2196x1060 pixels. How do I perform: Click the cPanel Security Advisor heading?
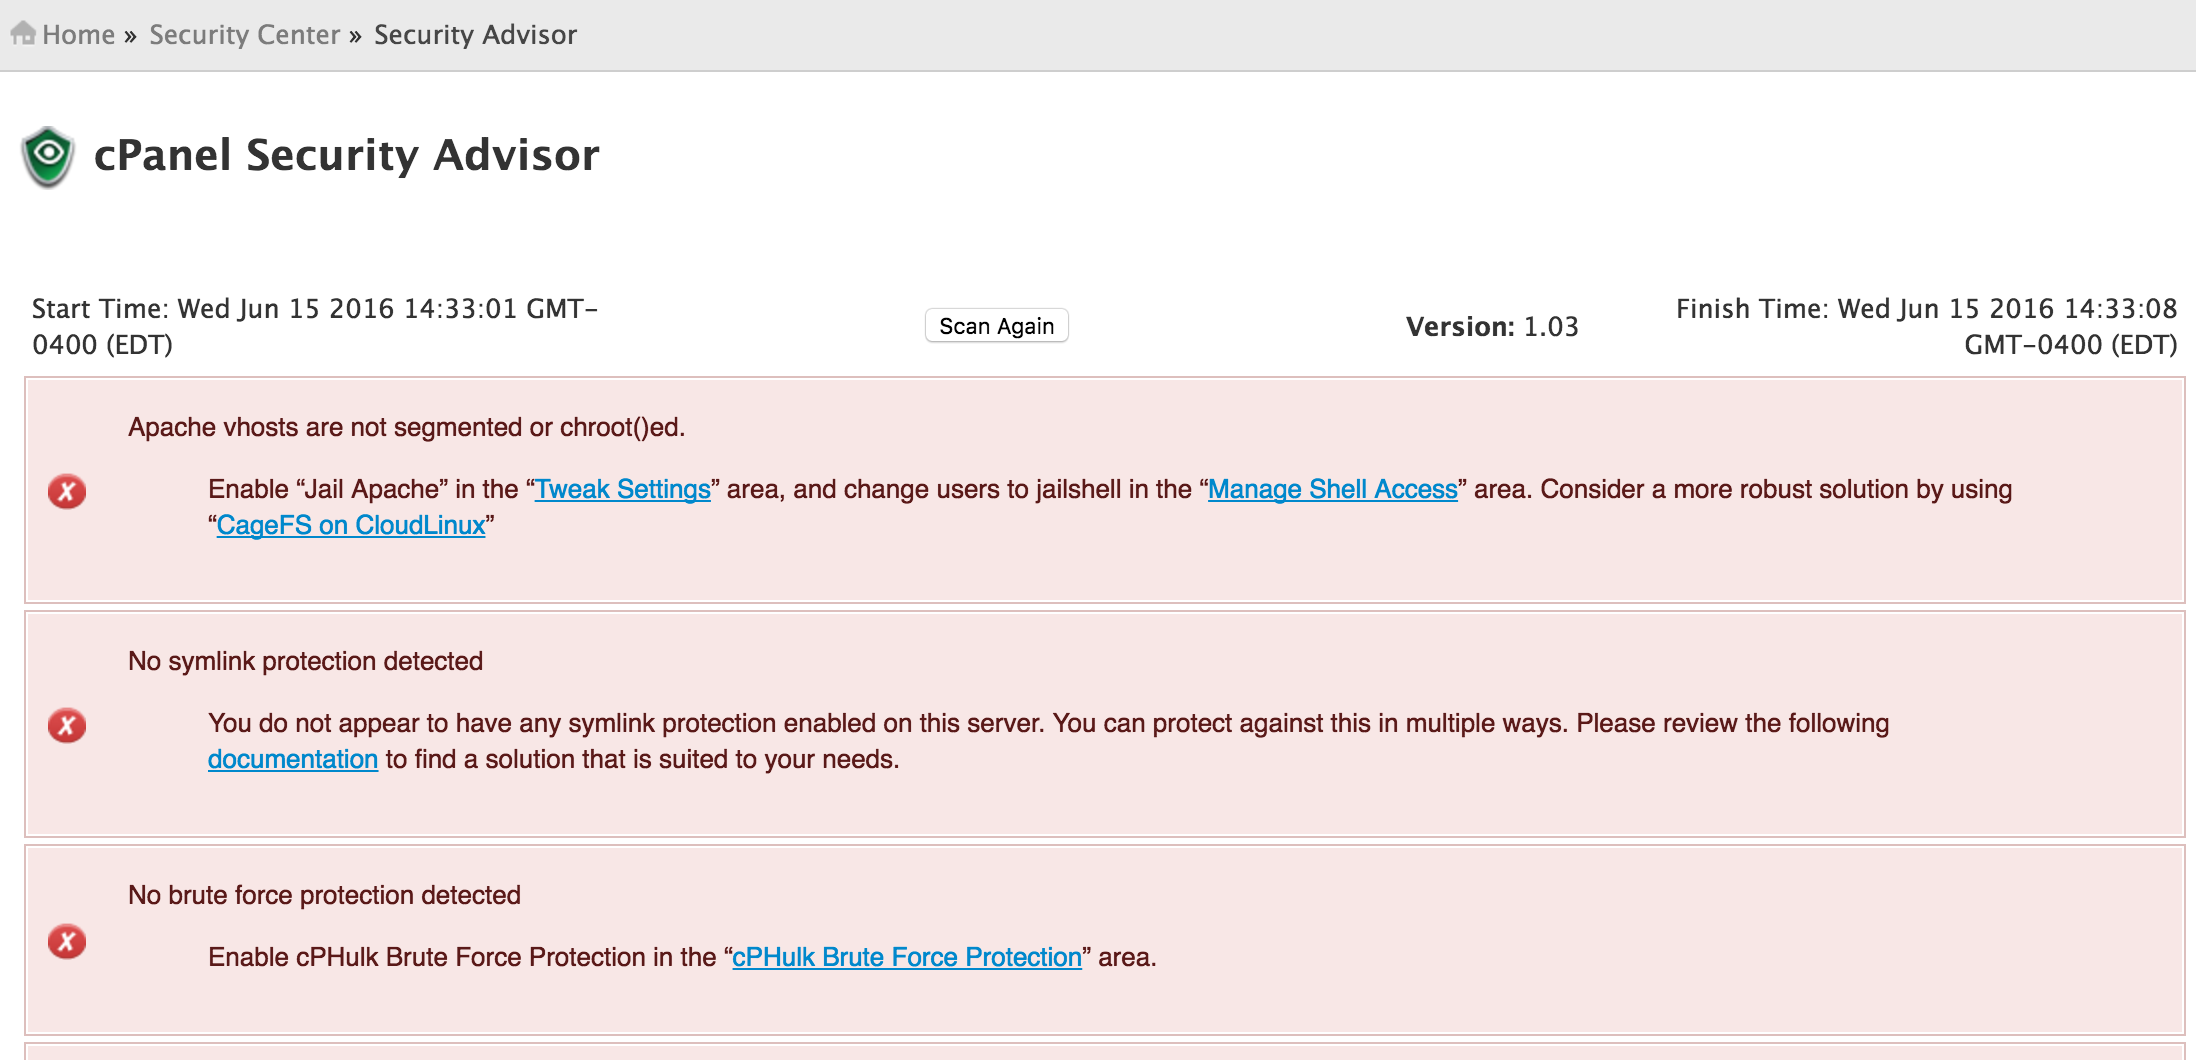pos(346,155)
